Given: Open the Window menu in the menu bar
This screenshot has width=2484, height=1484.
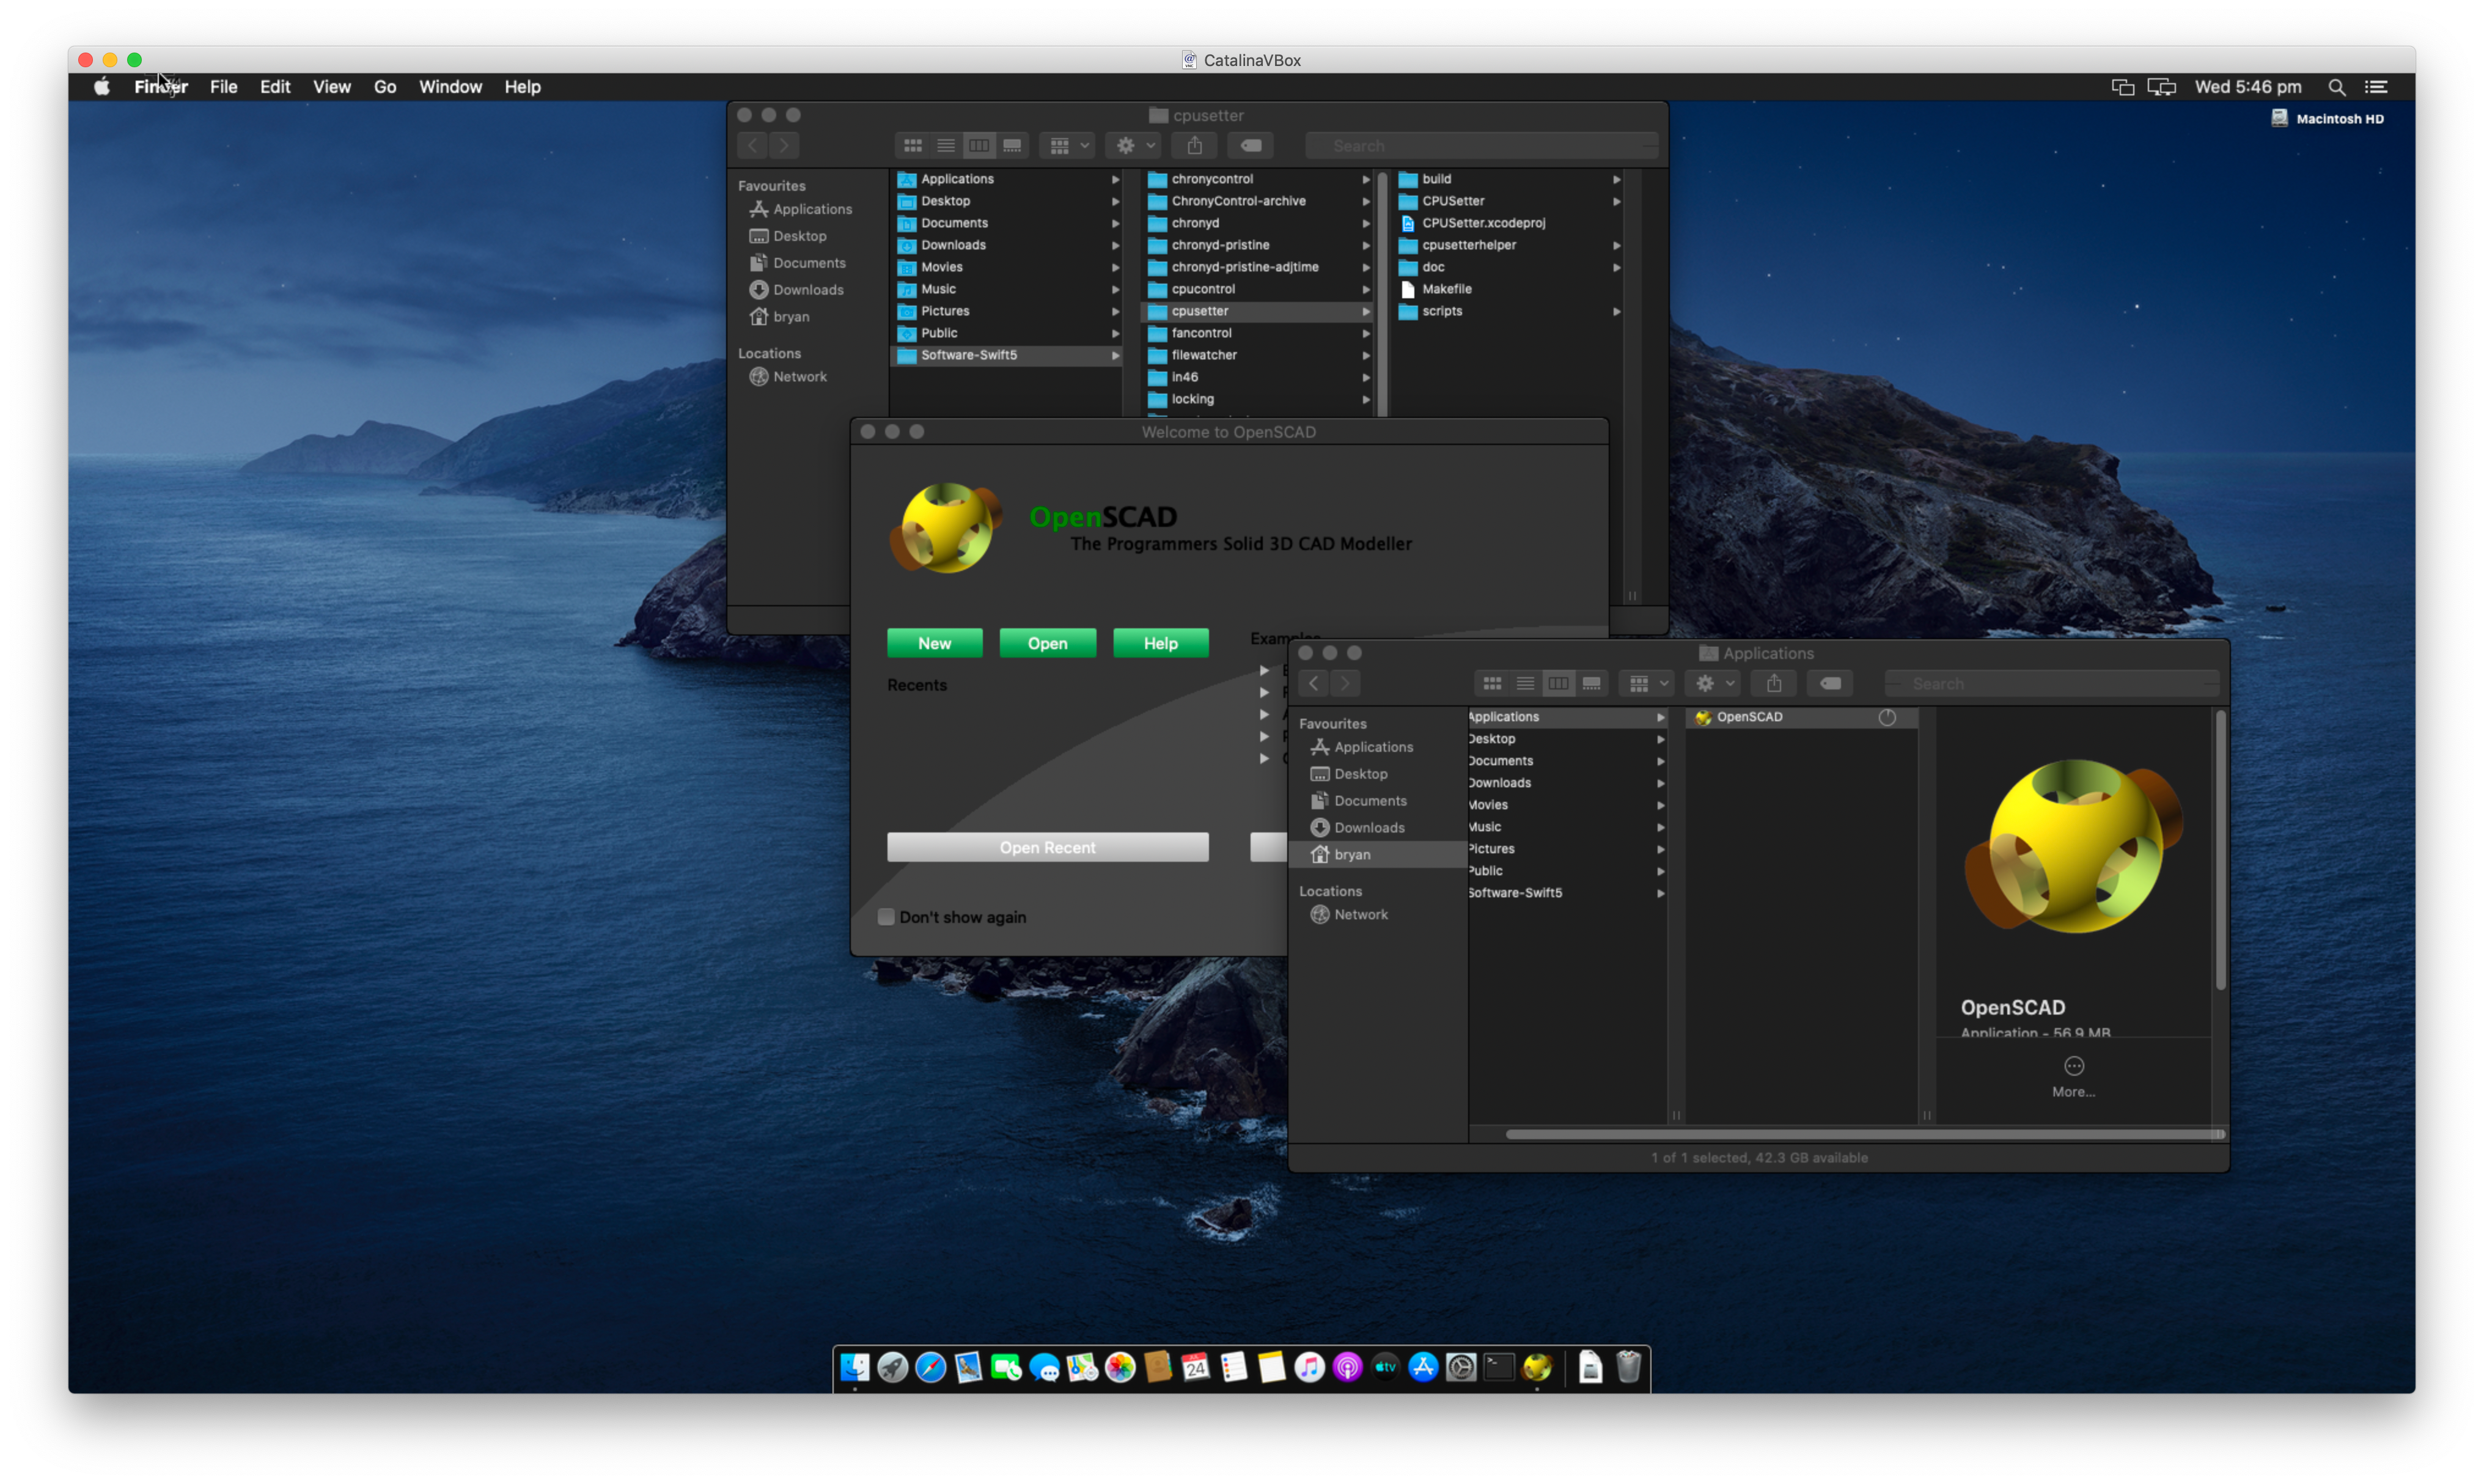Looking at the screenshot, I should click(450, 87).
